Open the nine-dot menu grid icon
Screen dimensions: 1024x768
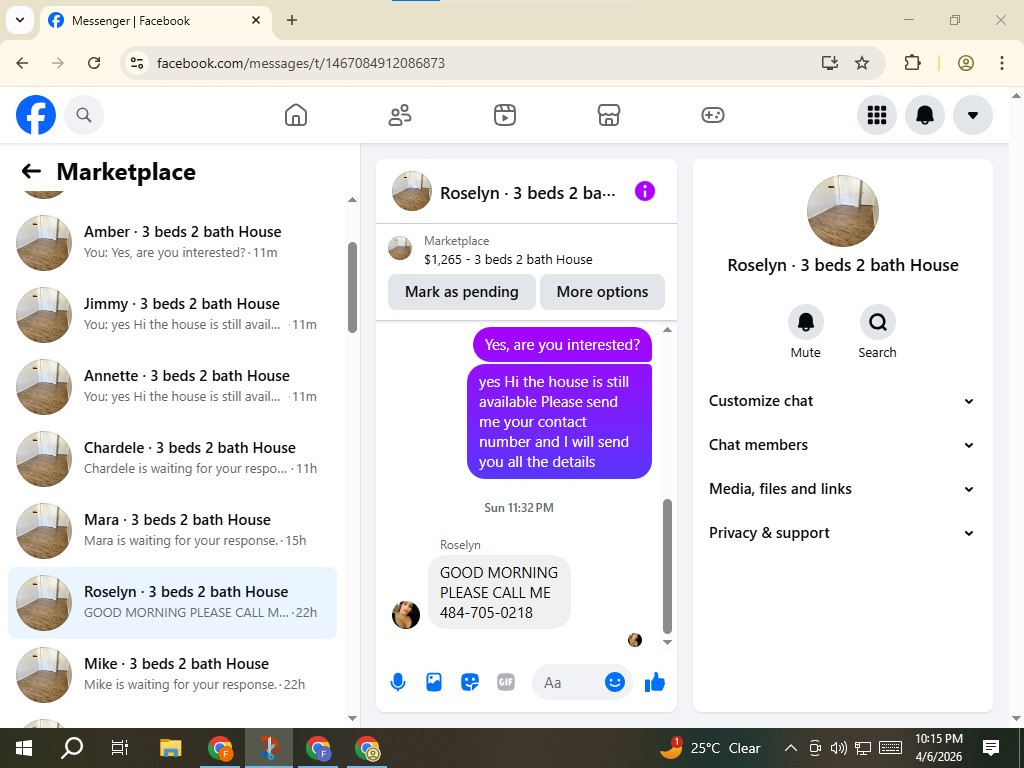(876, 115)
